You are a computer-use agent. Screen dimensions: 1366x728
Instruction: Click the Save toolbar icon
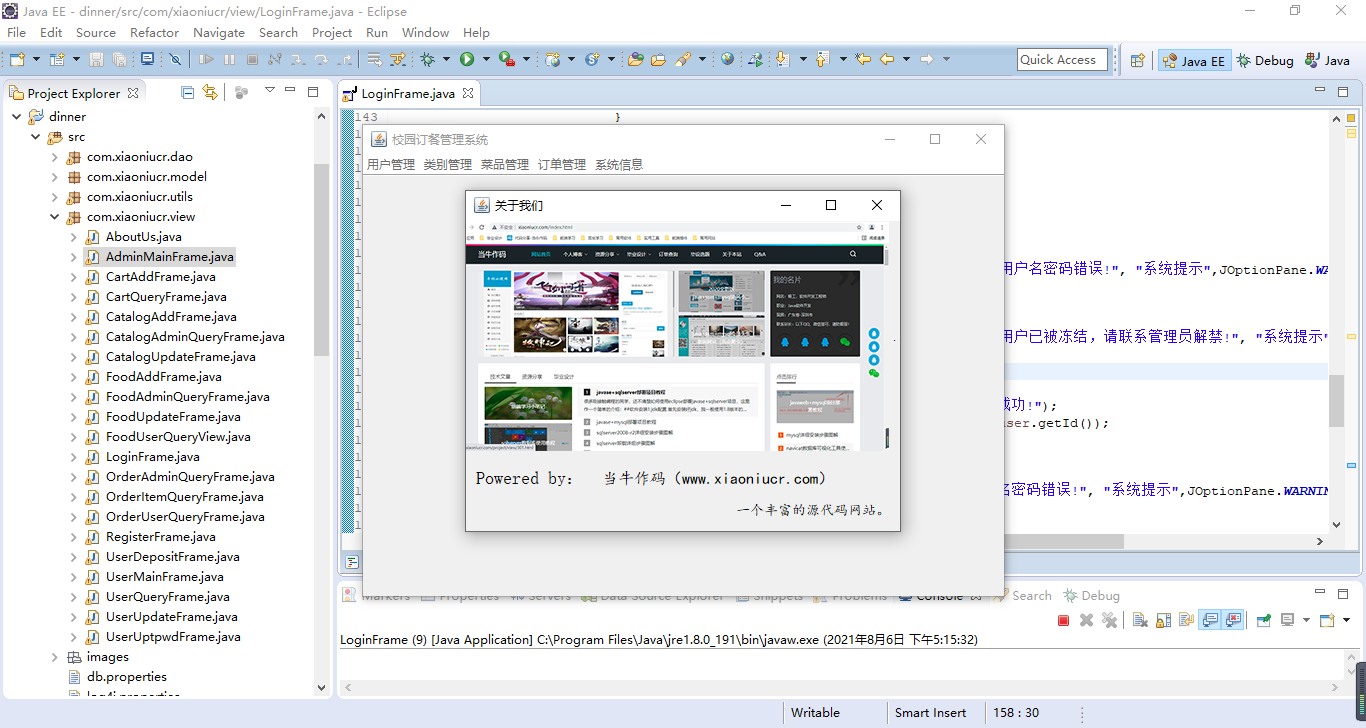pyautogui.click(x=97, y=60)
